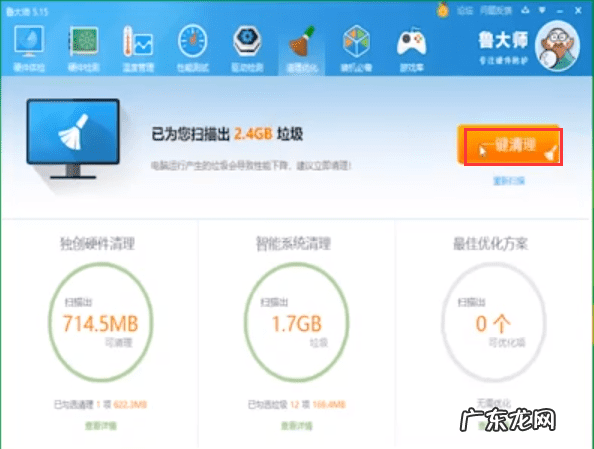
Task: Click the 智能系统清理 heading
Action: click(294, 244)
